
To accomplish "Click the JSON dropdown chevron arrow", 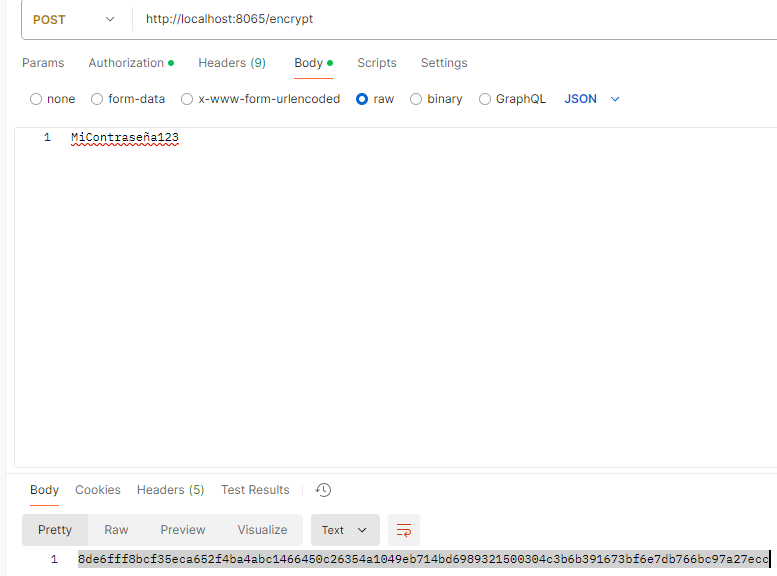I will point(615,99).
